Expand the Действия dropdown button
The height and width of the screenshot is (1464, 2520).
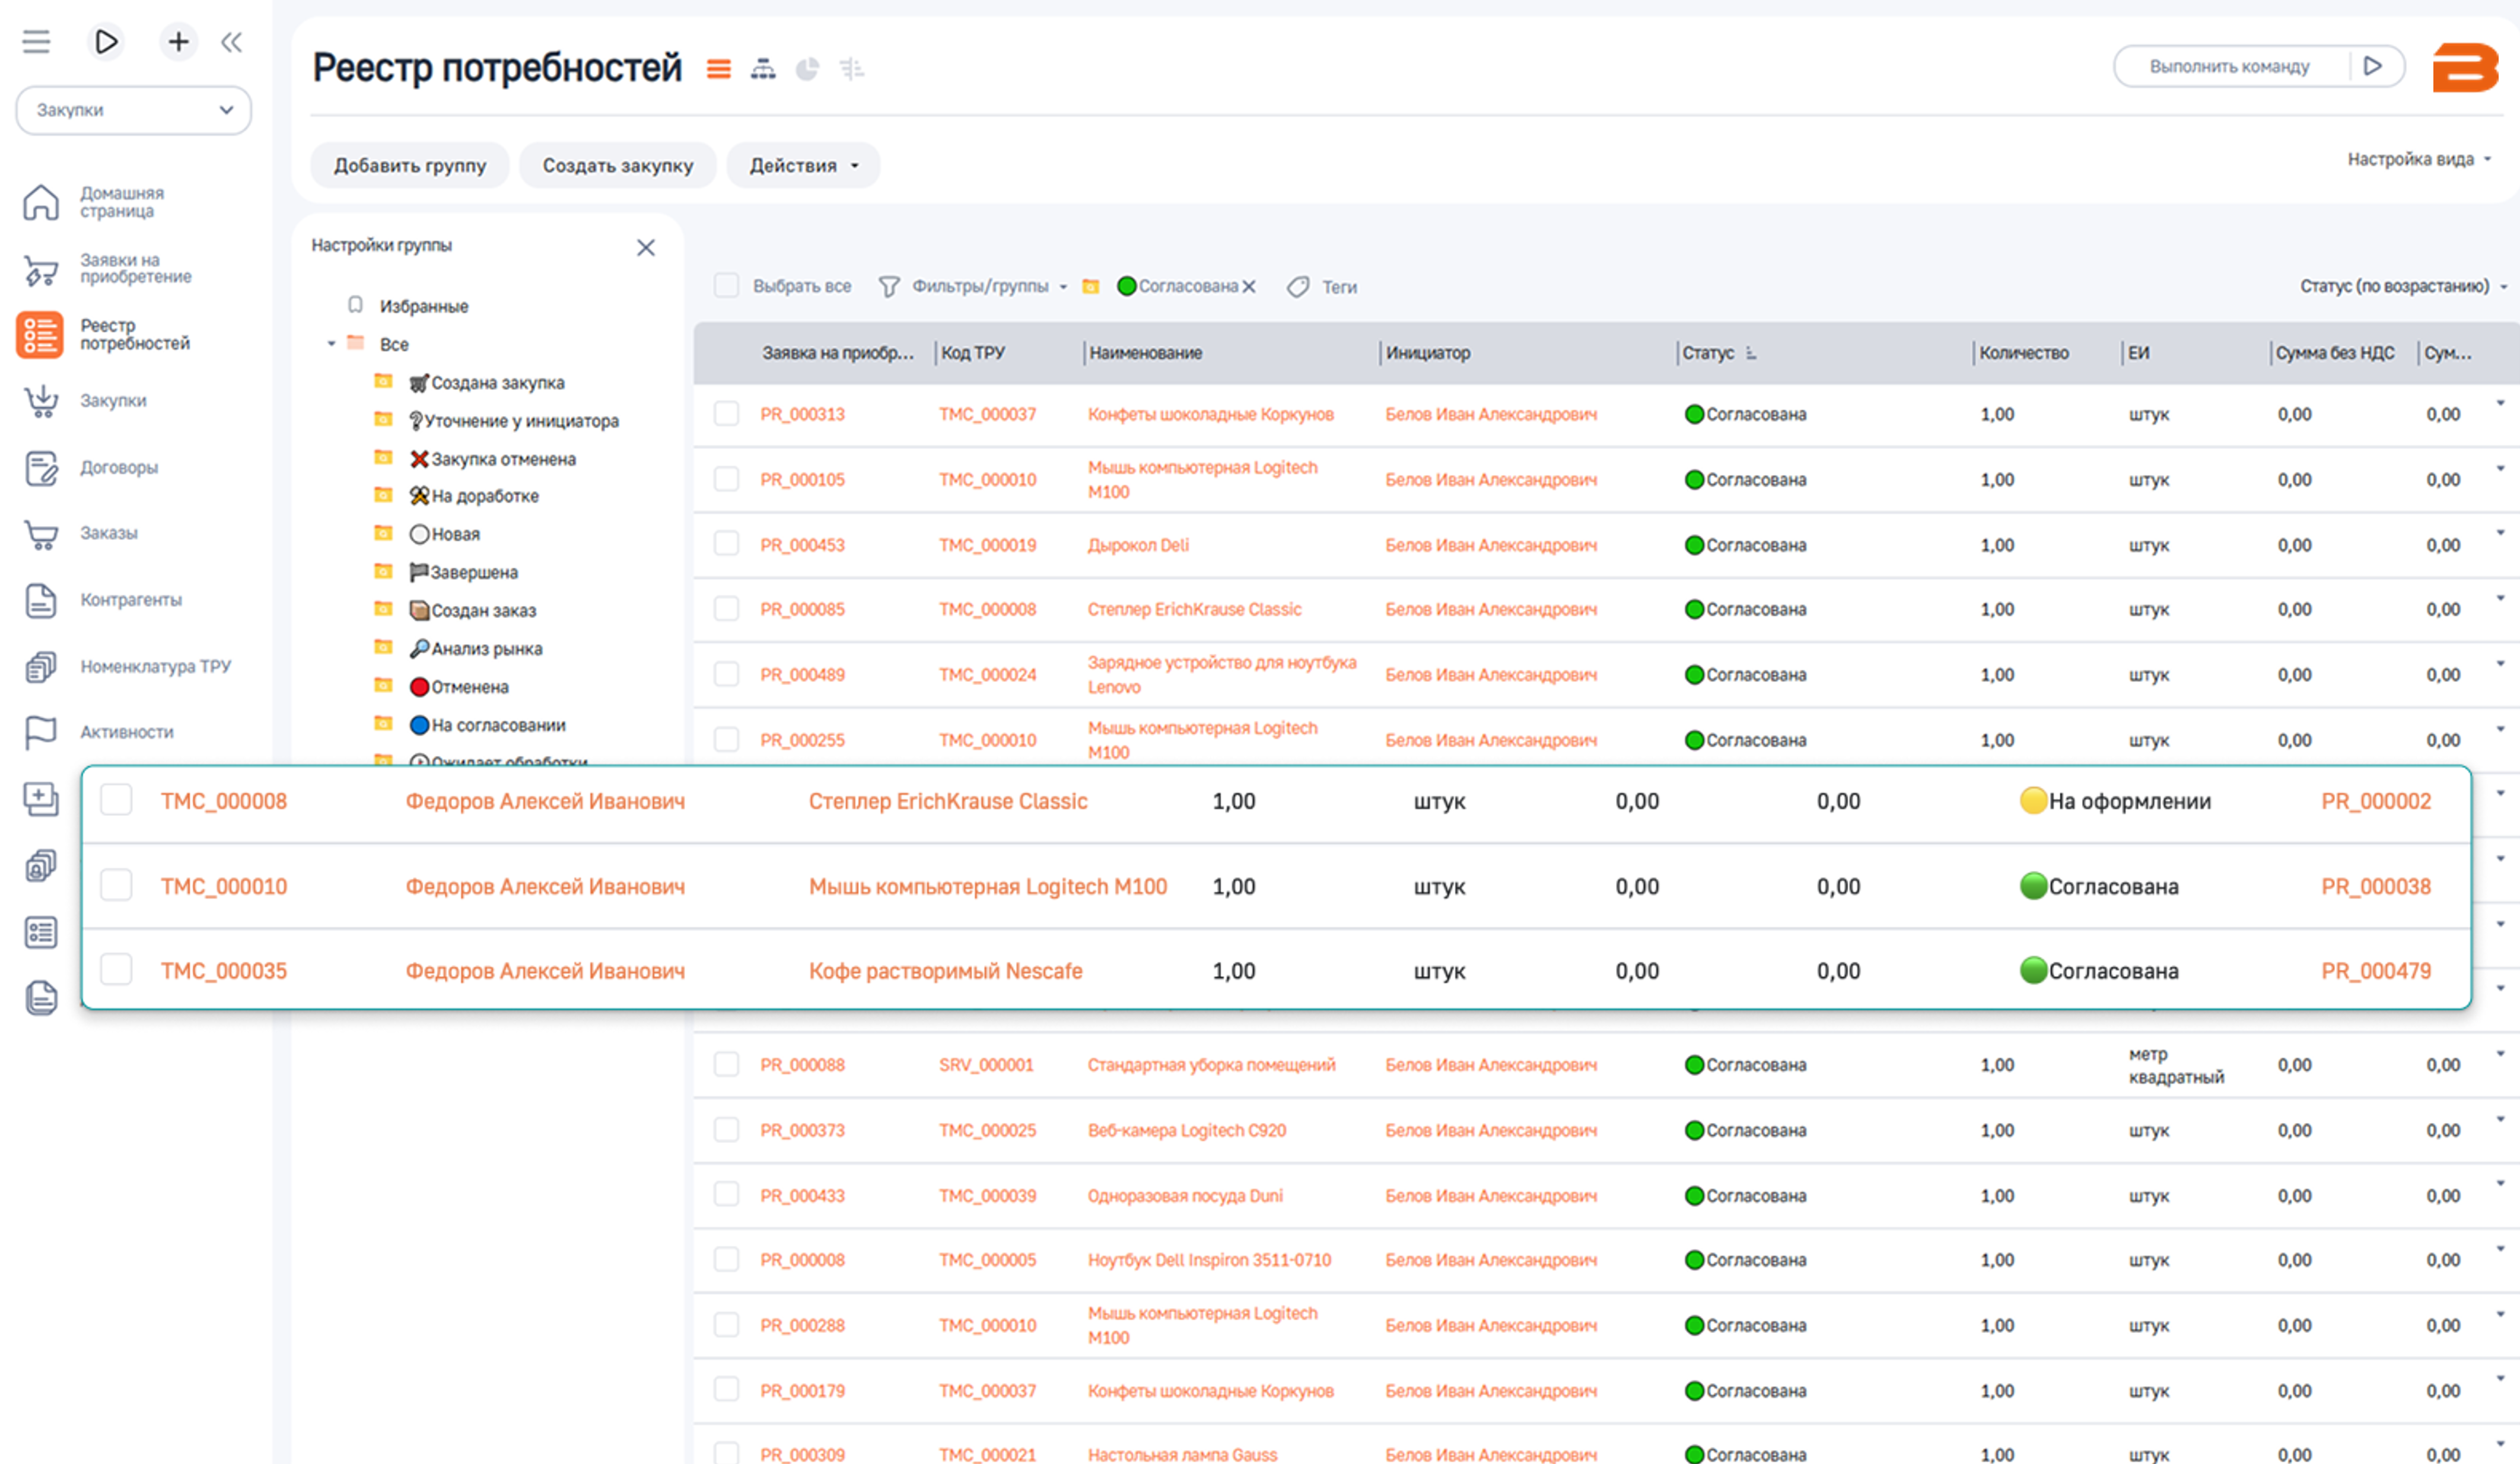click(x=803, y=165)
